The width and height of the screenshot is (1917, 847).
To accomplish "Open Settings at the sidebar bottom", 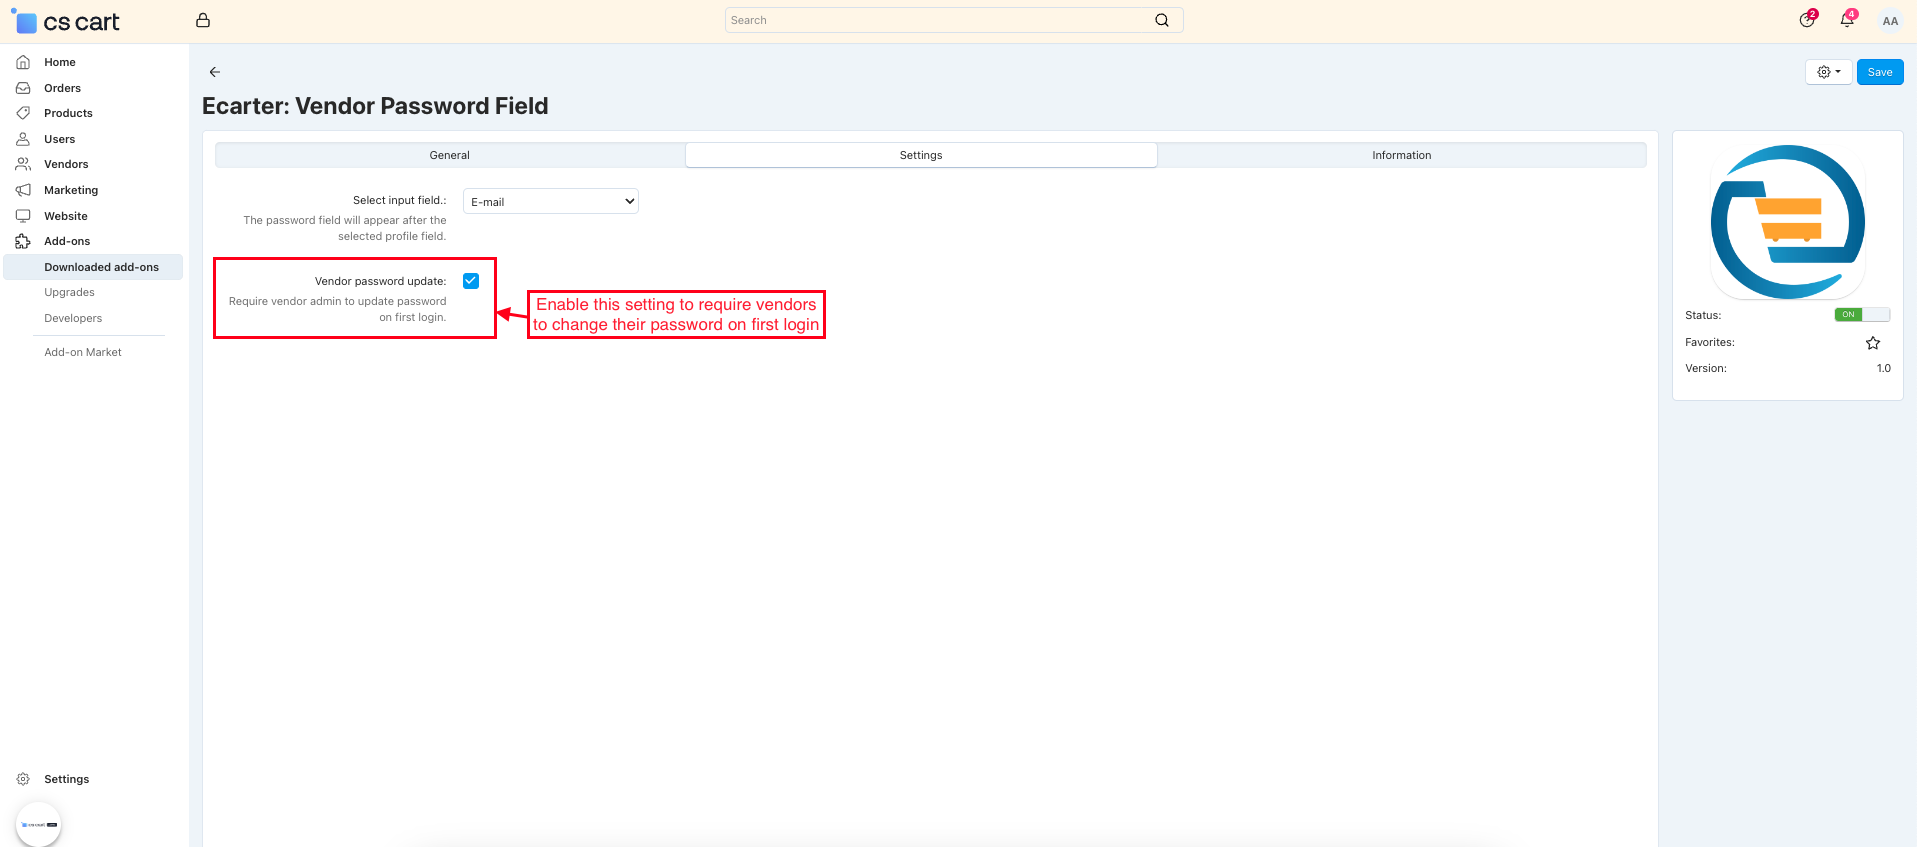I will [x=66, y=779].
